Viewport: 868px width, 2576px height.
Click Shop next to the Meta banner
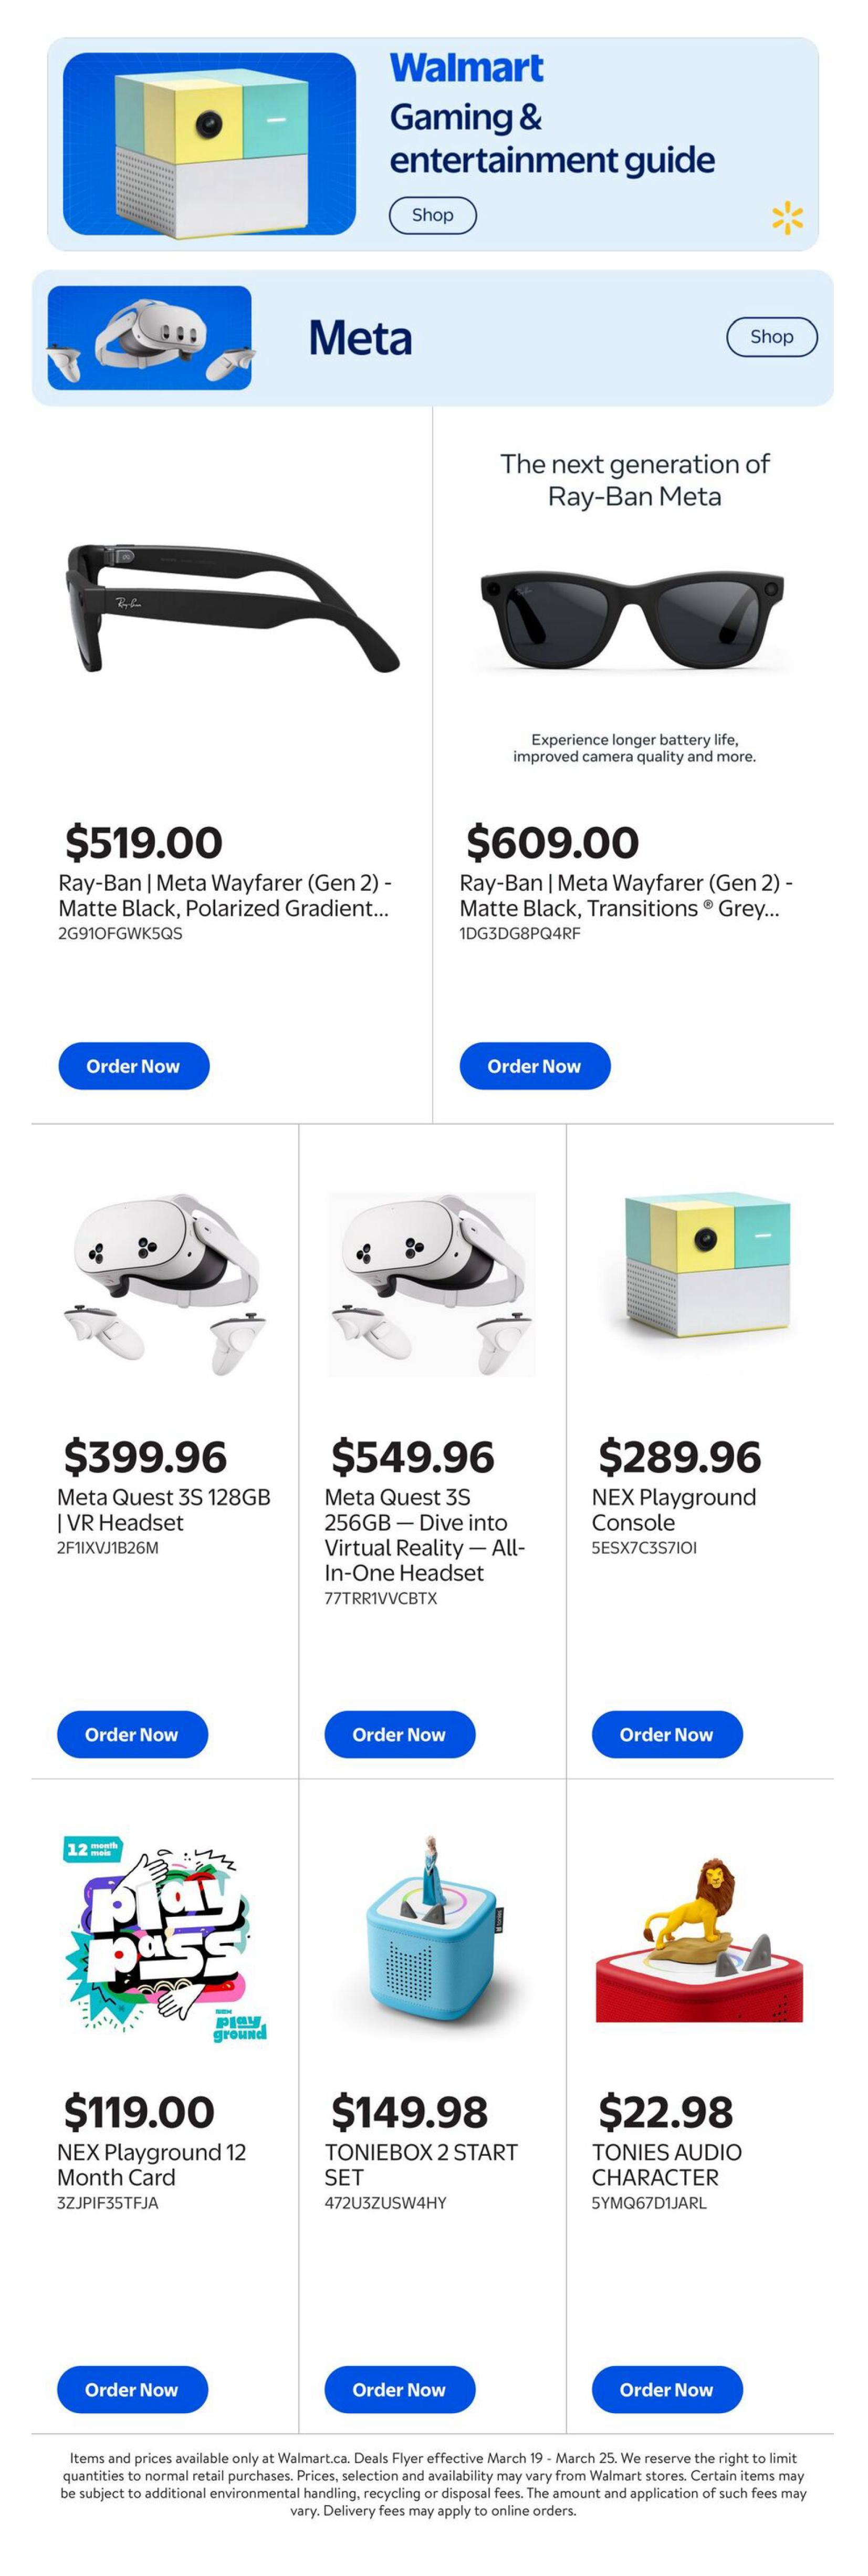(x=772, y=336)
